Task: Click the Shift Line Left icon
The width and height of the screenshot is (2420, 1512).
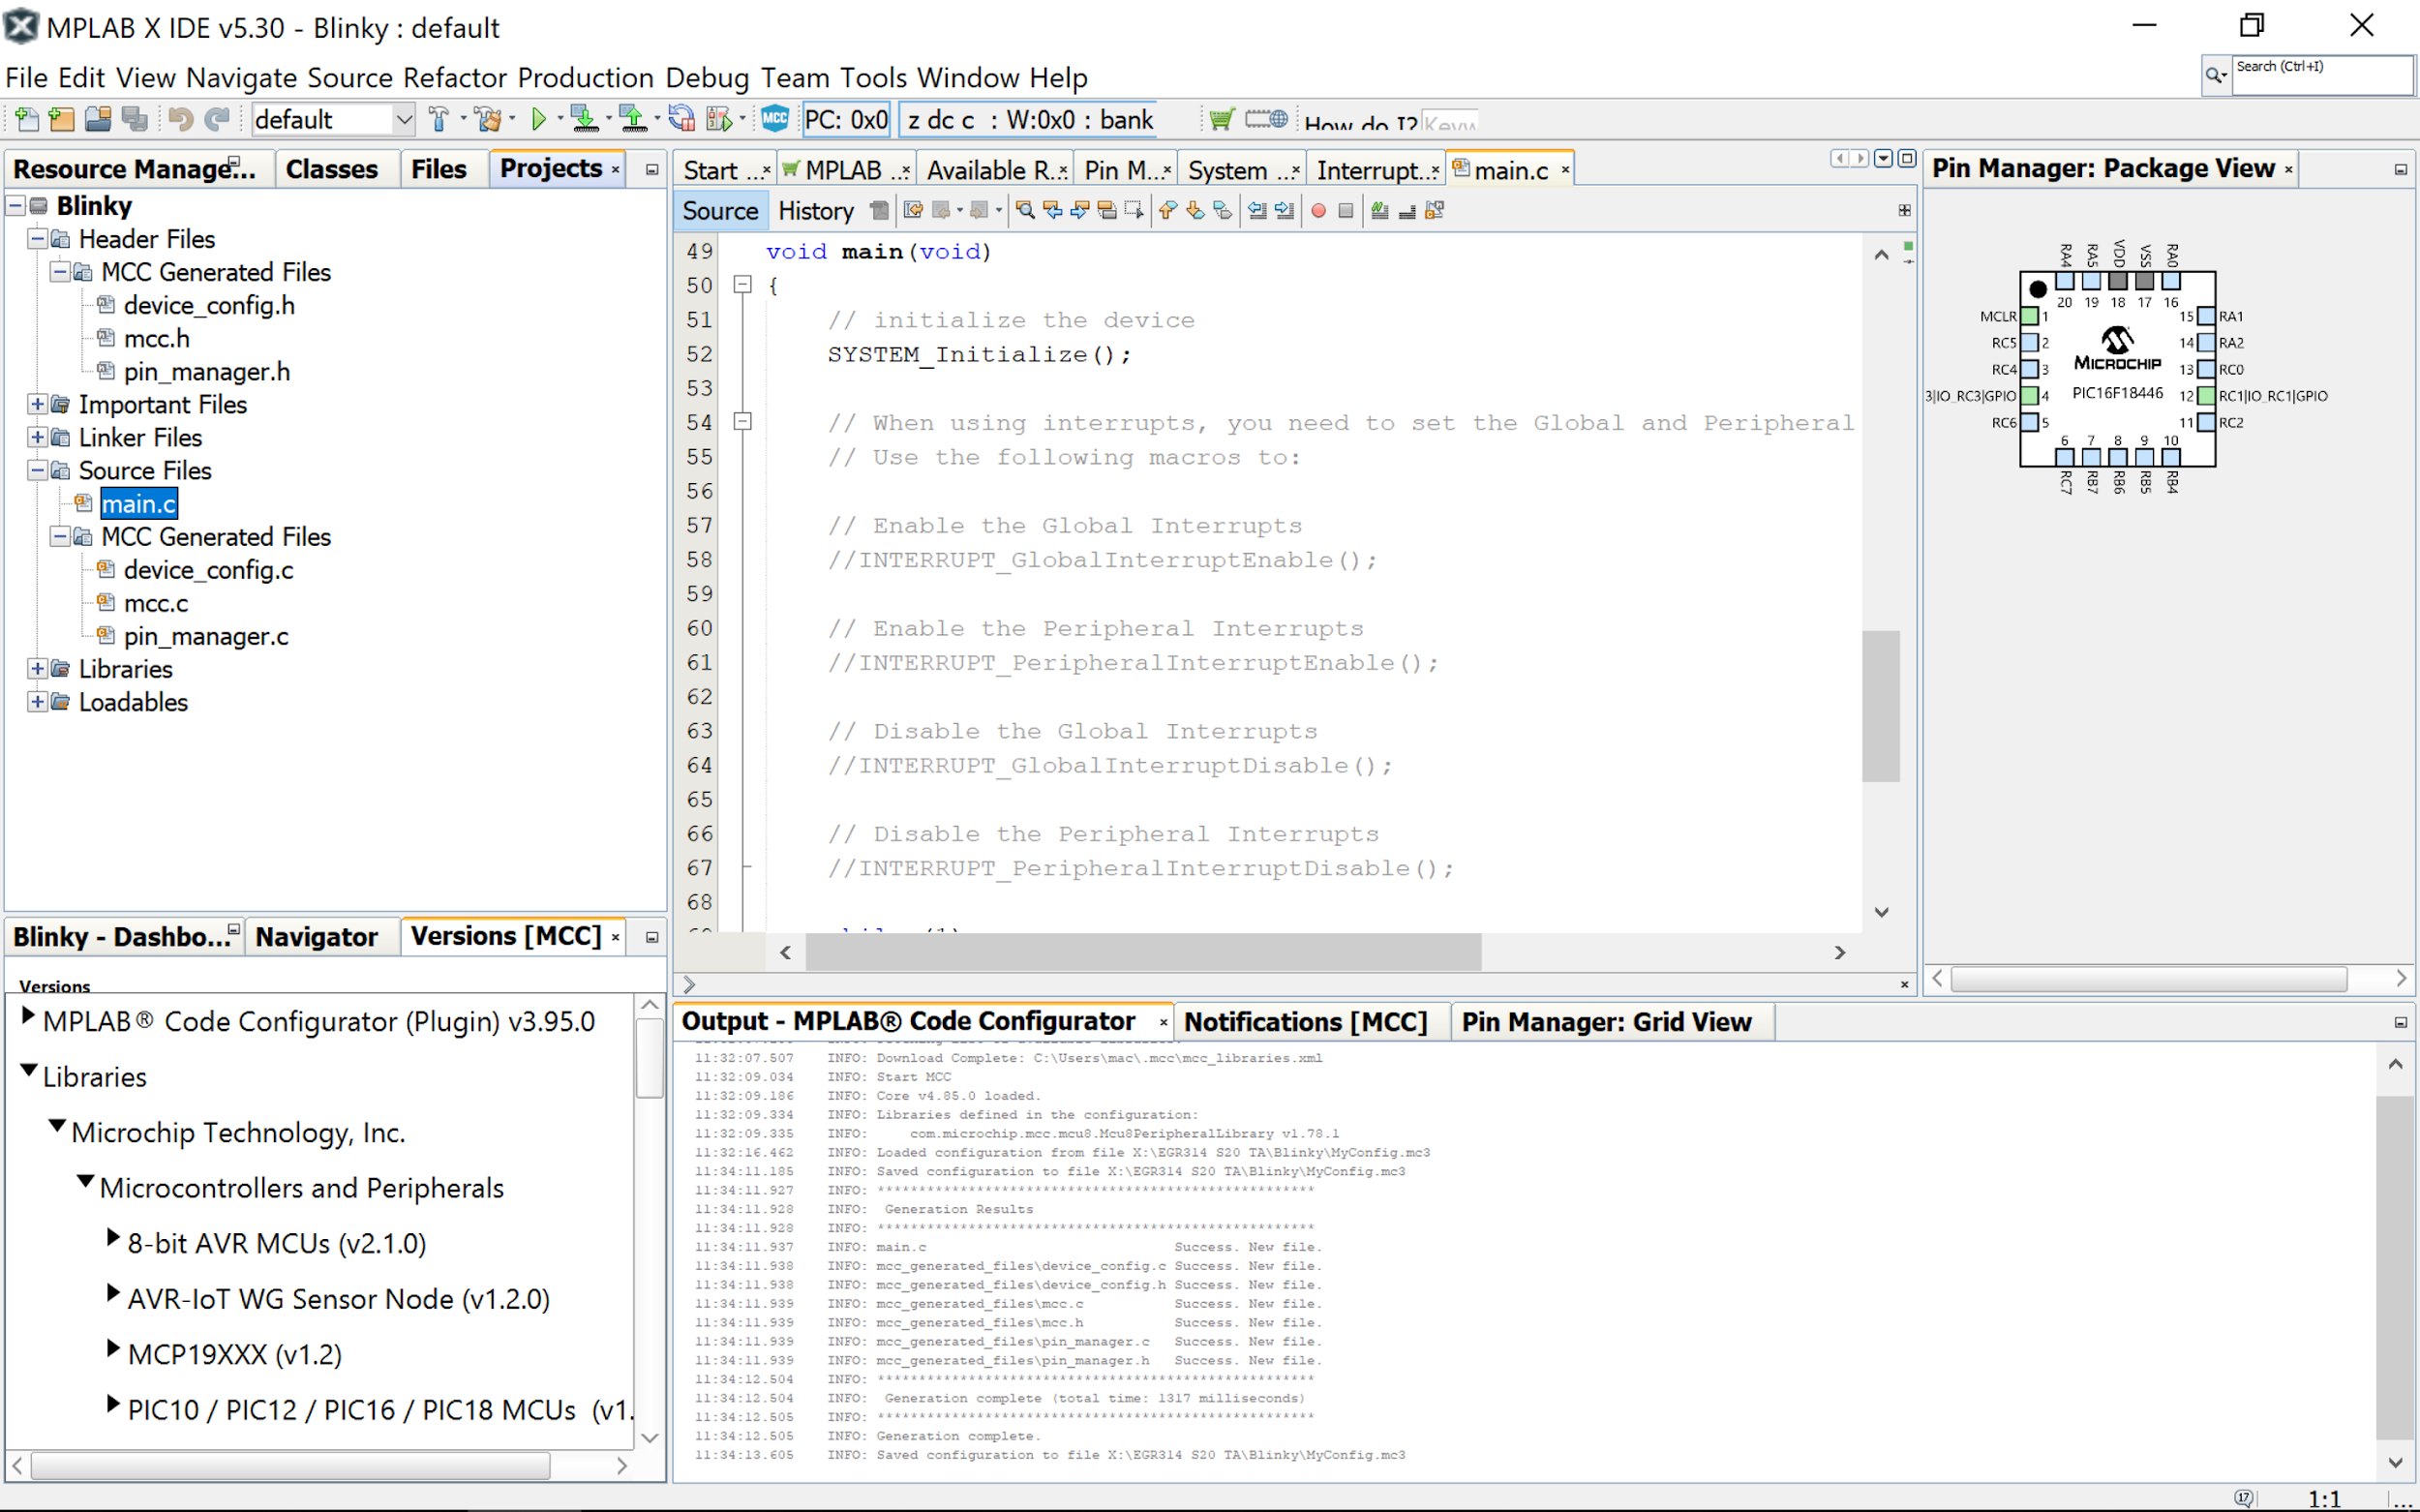Action: [x=1257, y=210]
